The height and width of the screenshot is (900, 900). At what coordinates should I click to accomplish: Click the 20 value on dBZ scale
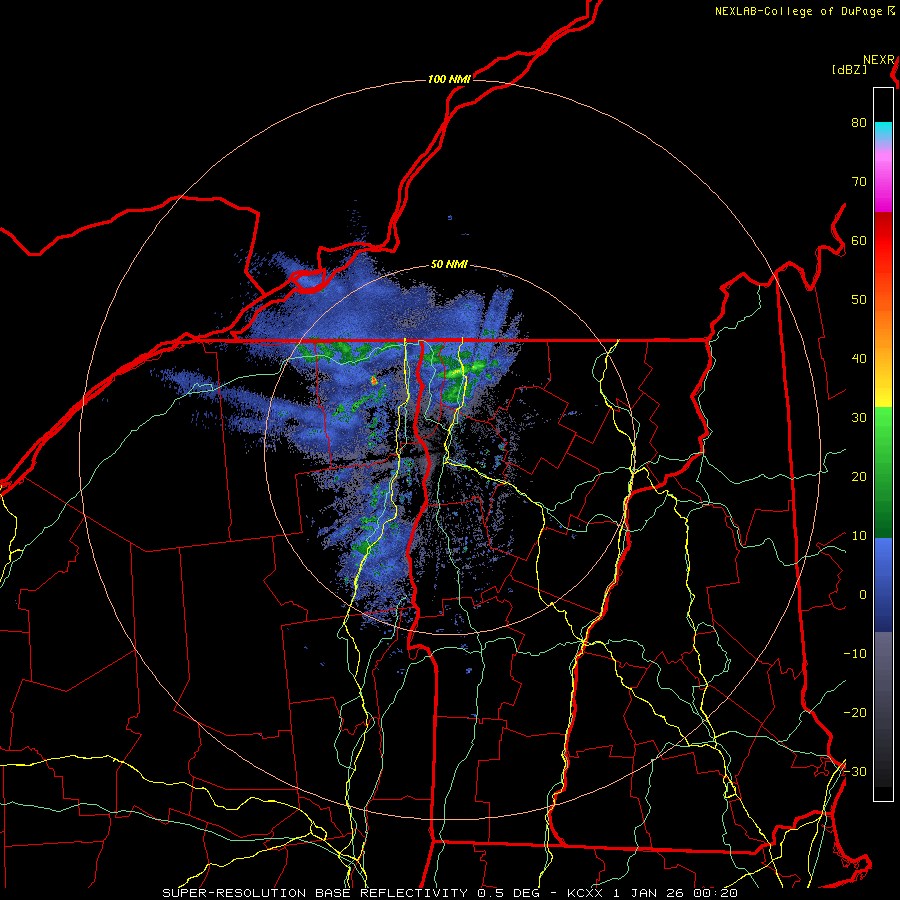click(859, 477)
